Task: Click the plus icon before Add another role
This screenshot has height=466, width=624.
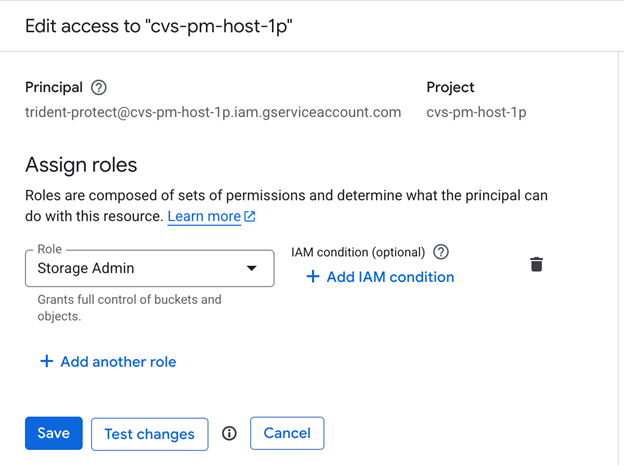Action: [46, 362]
